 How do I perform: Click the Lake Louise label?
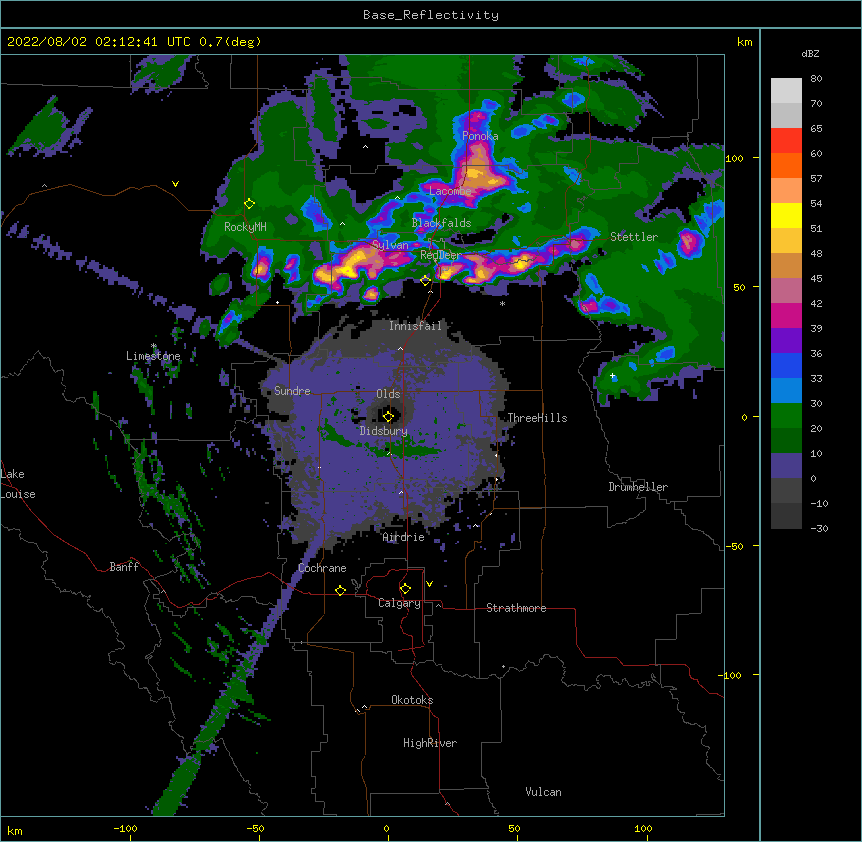(17, 484)
